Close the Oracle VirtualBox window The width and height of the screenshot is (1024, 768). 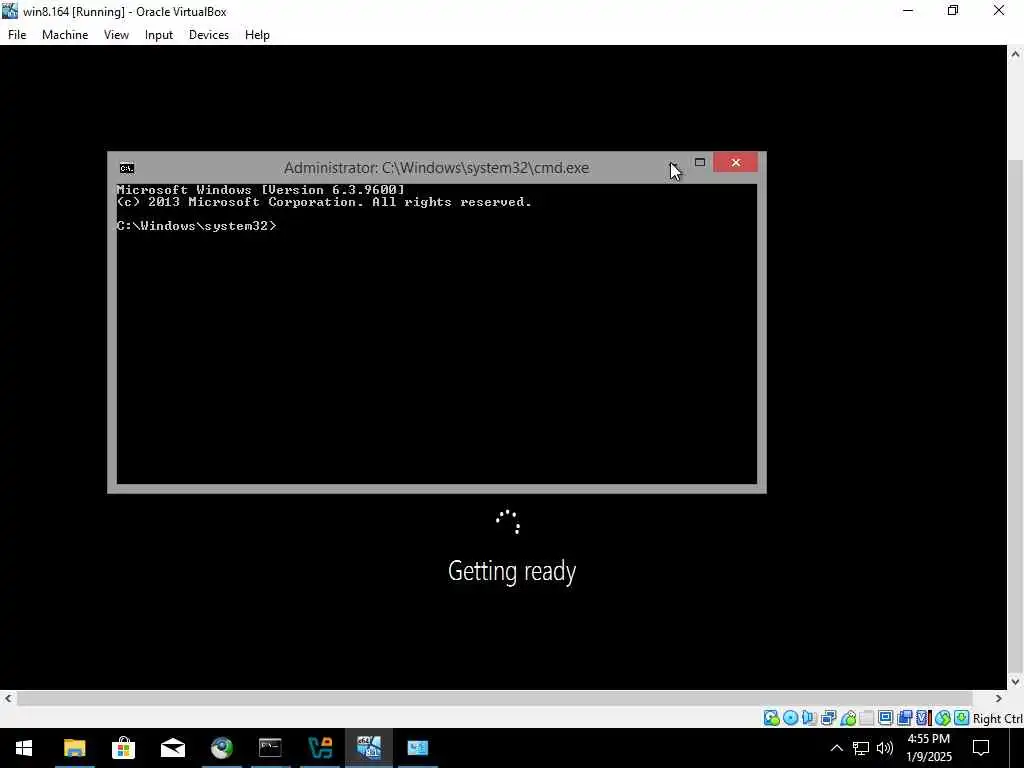click(x=999, y=10)
